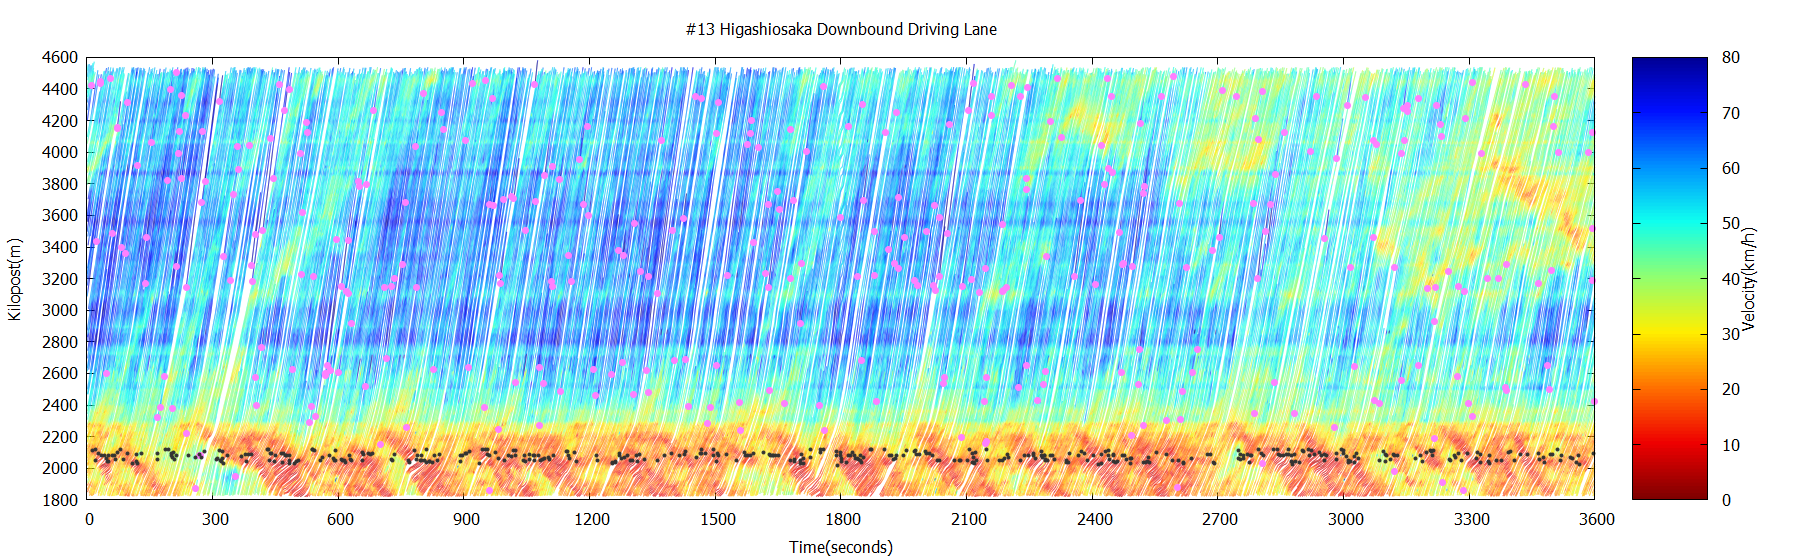This screenshot has width=1820, height=560.
Task: Click the 3600 tick on the time axis
Action: click(1596, 519)
